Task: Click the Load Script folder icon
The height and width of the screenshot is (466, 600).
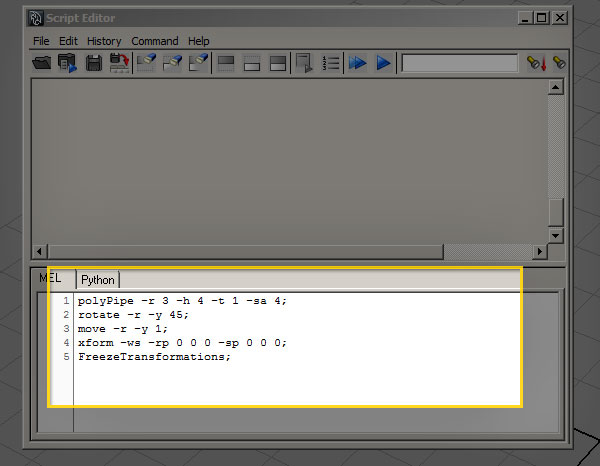Action: (42, 63)
